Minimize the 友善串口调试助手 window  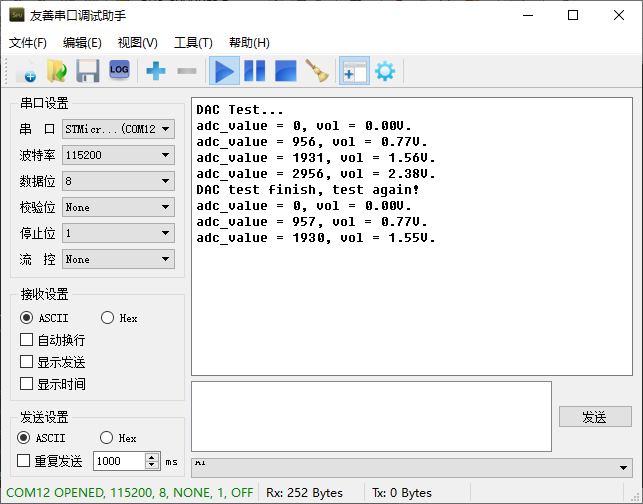[x=528, y=15]
